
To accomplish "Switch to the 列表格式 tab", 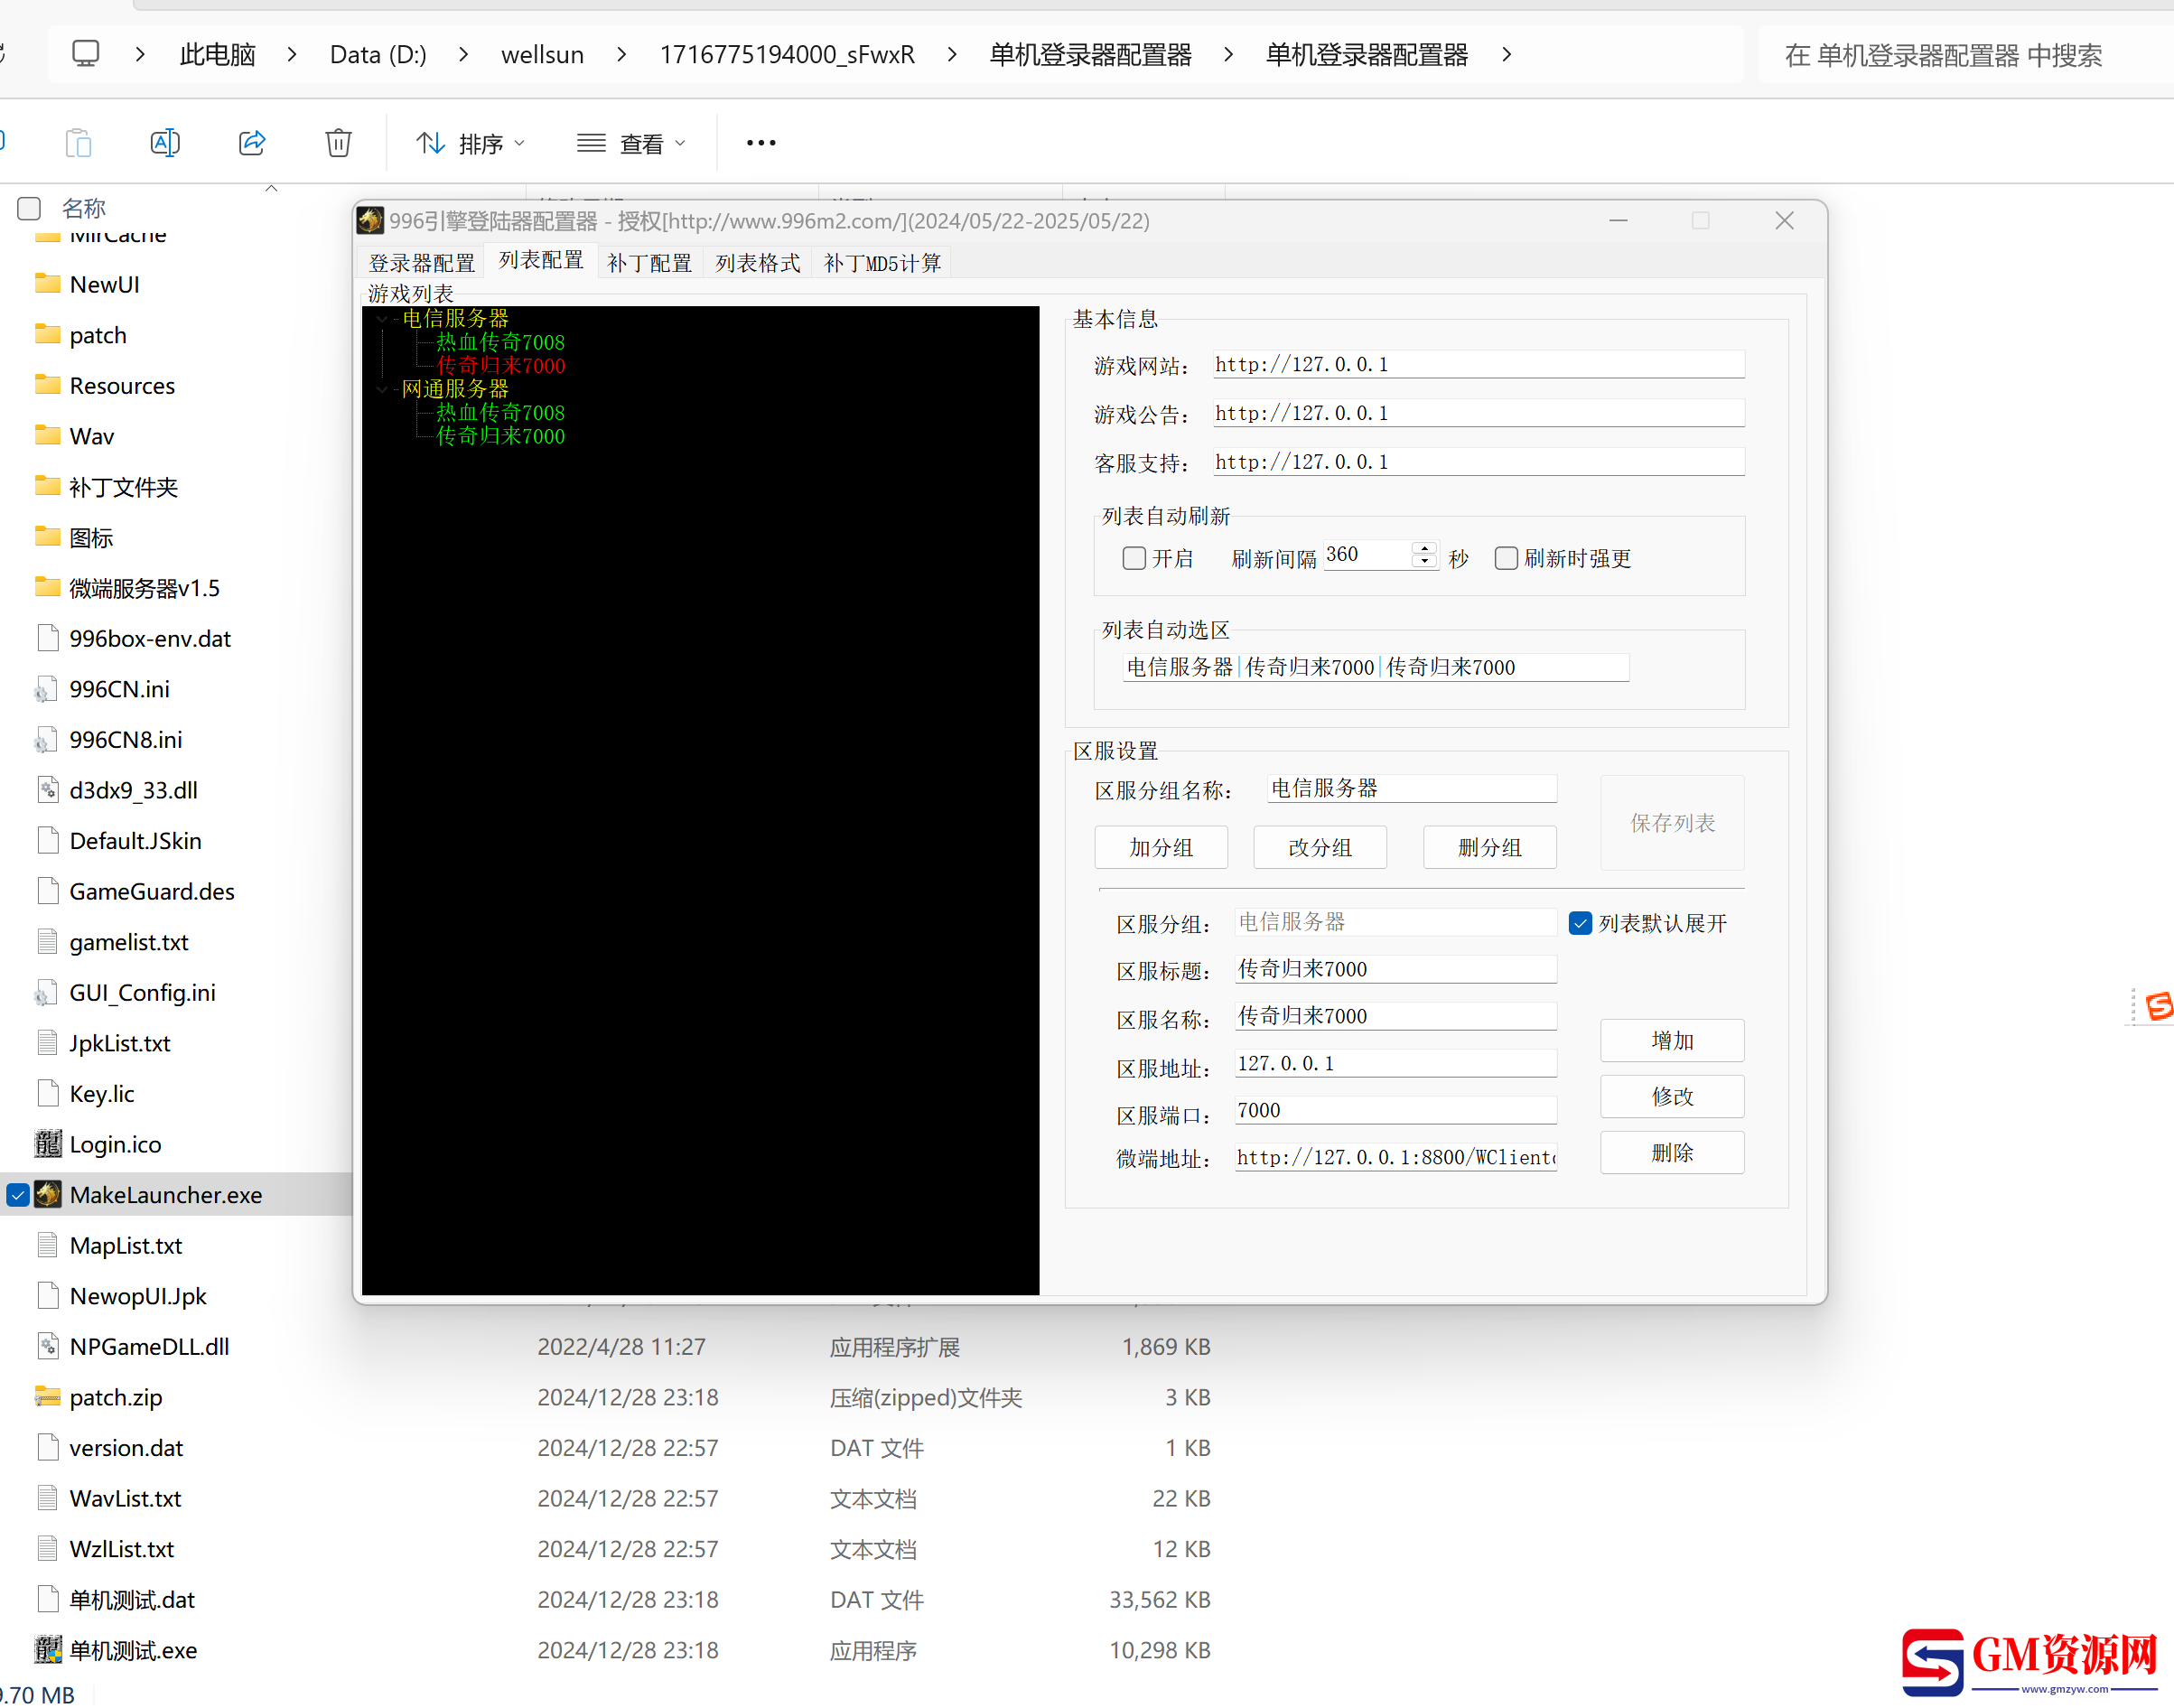I will [x=757, y=262].
